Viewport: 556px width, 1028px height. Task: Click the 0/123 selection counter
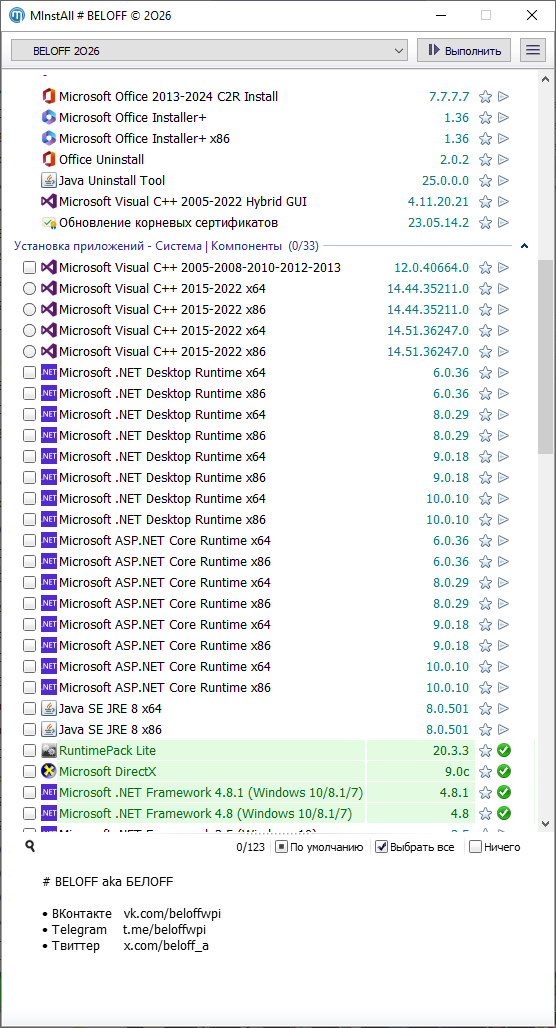[x=250, y=847]
